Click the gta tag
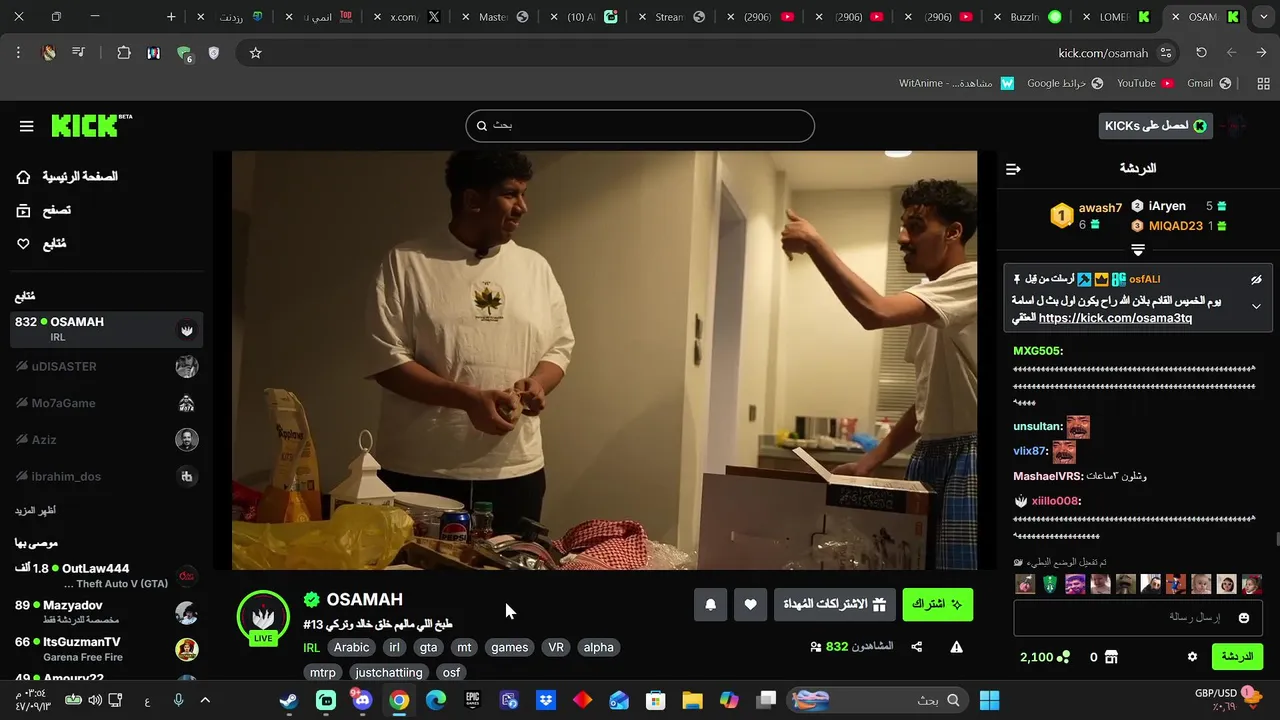1280x720 pixels. coord(428,647)
